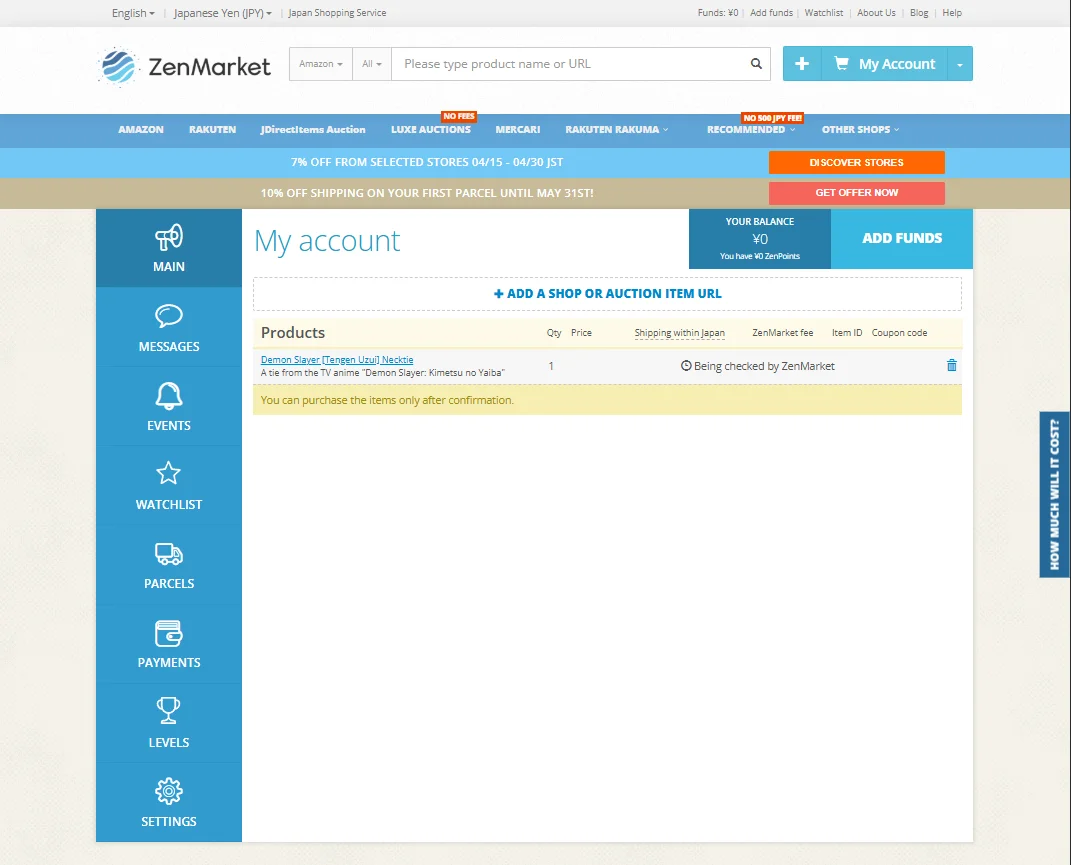Expand the Recommended shops menu
1071x865 pixels.
pyautogui.click(x=751, y=129)
